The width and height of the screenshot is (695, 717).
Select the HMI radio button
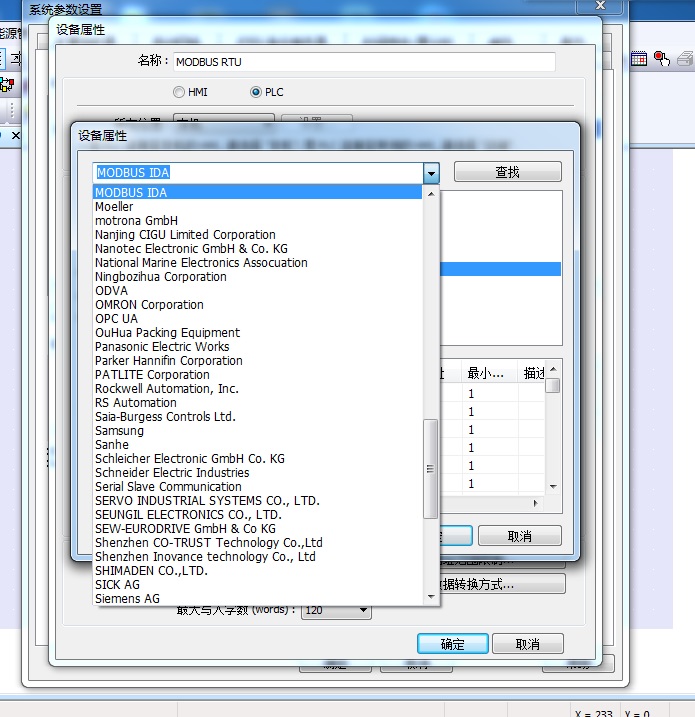179,92
